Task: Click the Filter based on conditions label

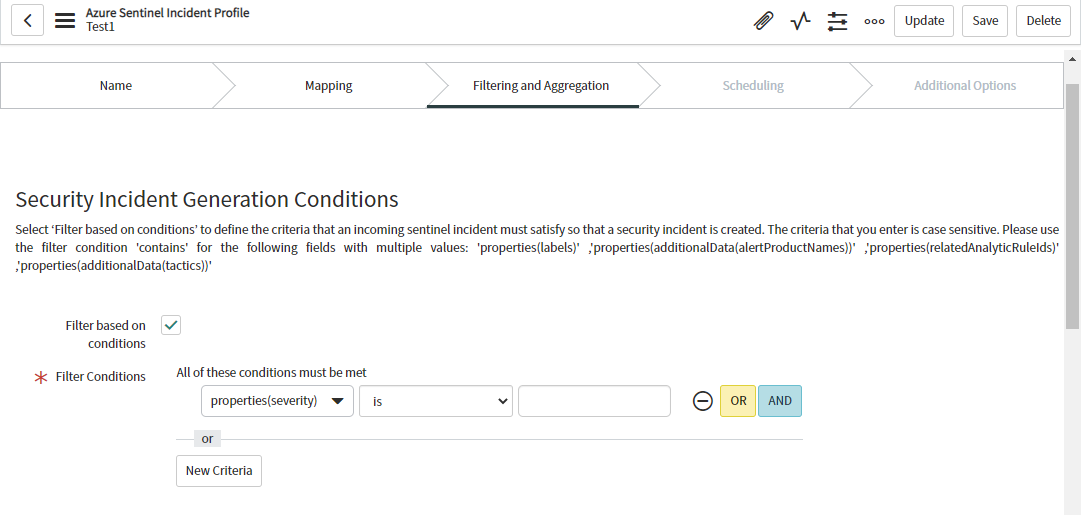Action: [x=105, y=334]
